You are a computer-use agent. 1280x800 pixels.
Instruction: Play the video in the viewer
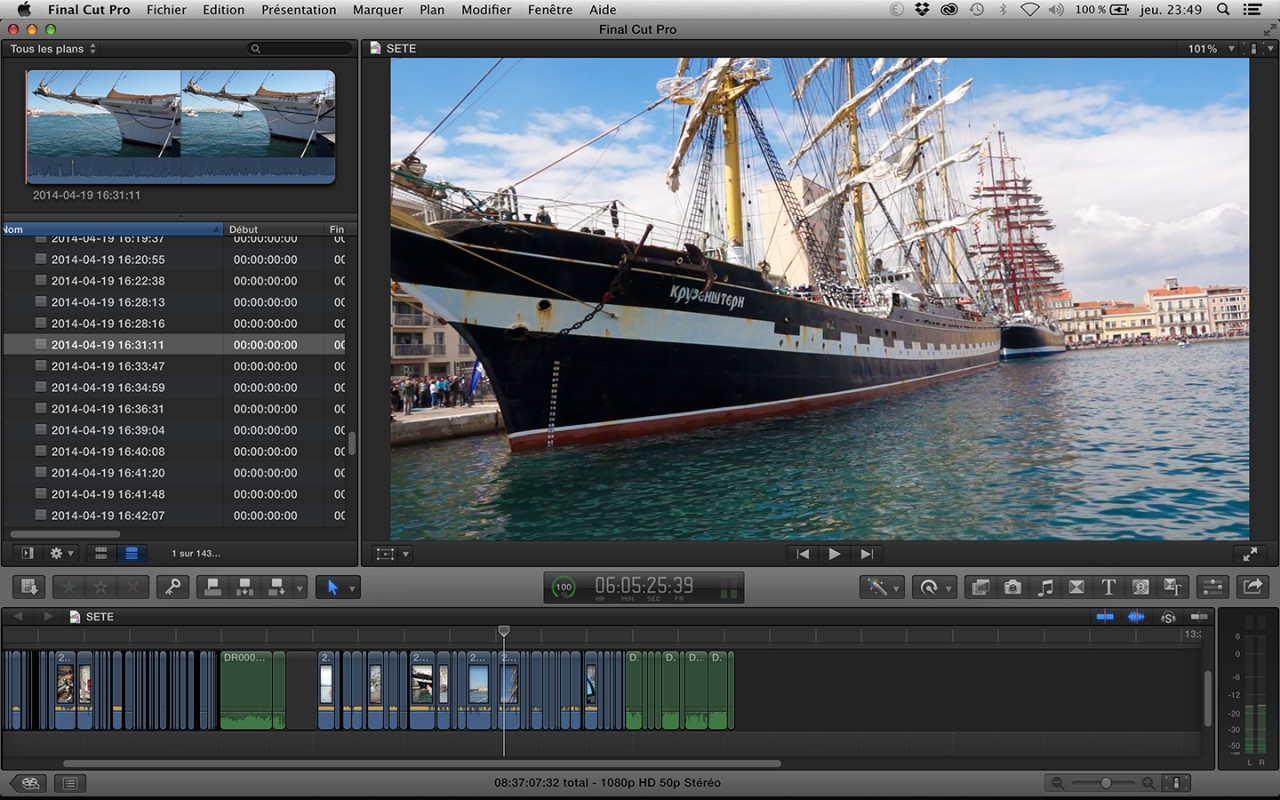(834, 554)
